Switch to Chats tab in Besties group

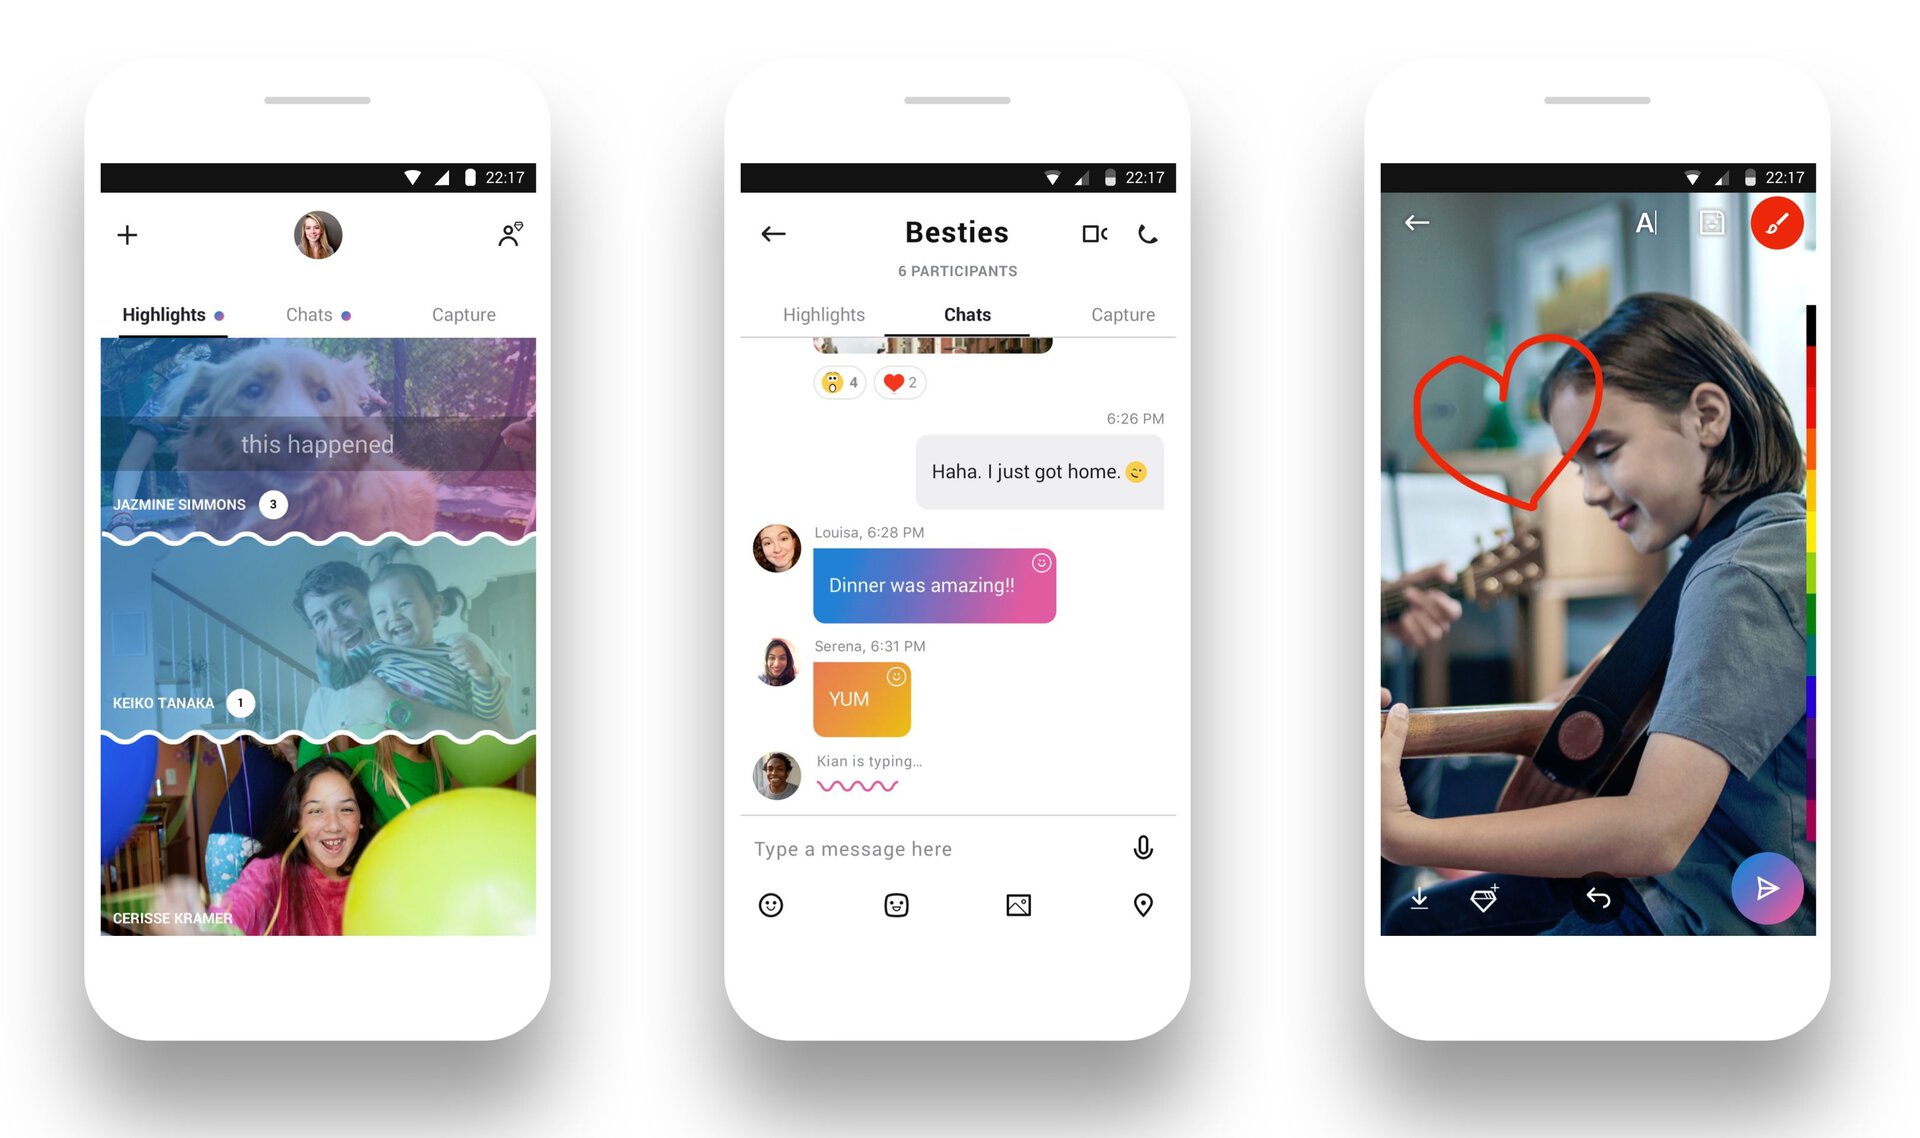(x=965, y=313)
